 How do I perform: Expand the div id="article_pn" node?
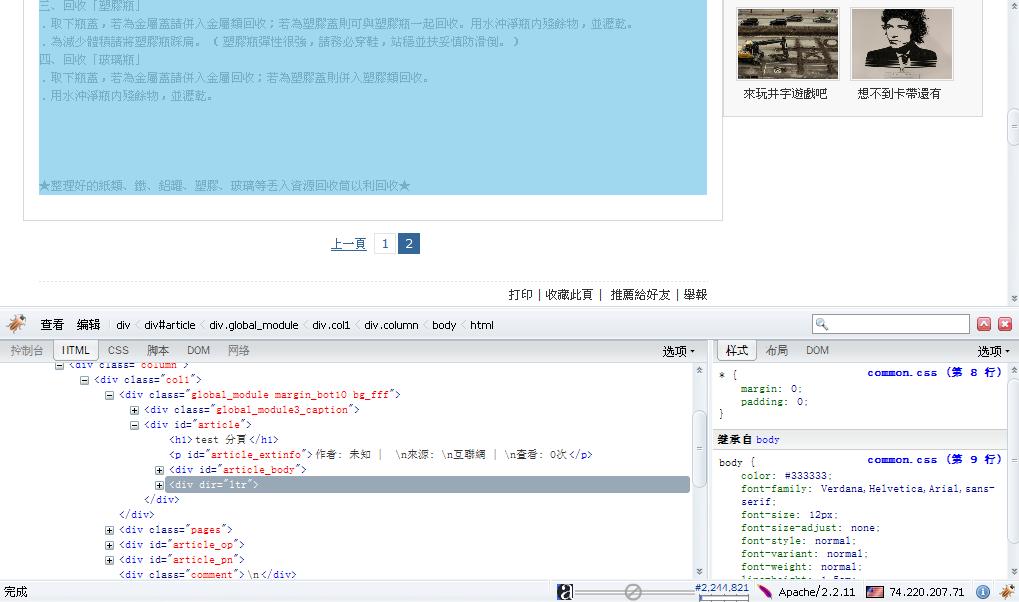tap(109, 560)
